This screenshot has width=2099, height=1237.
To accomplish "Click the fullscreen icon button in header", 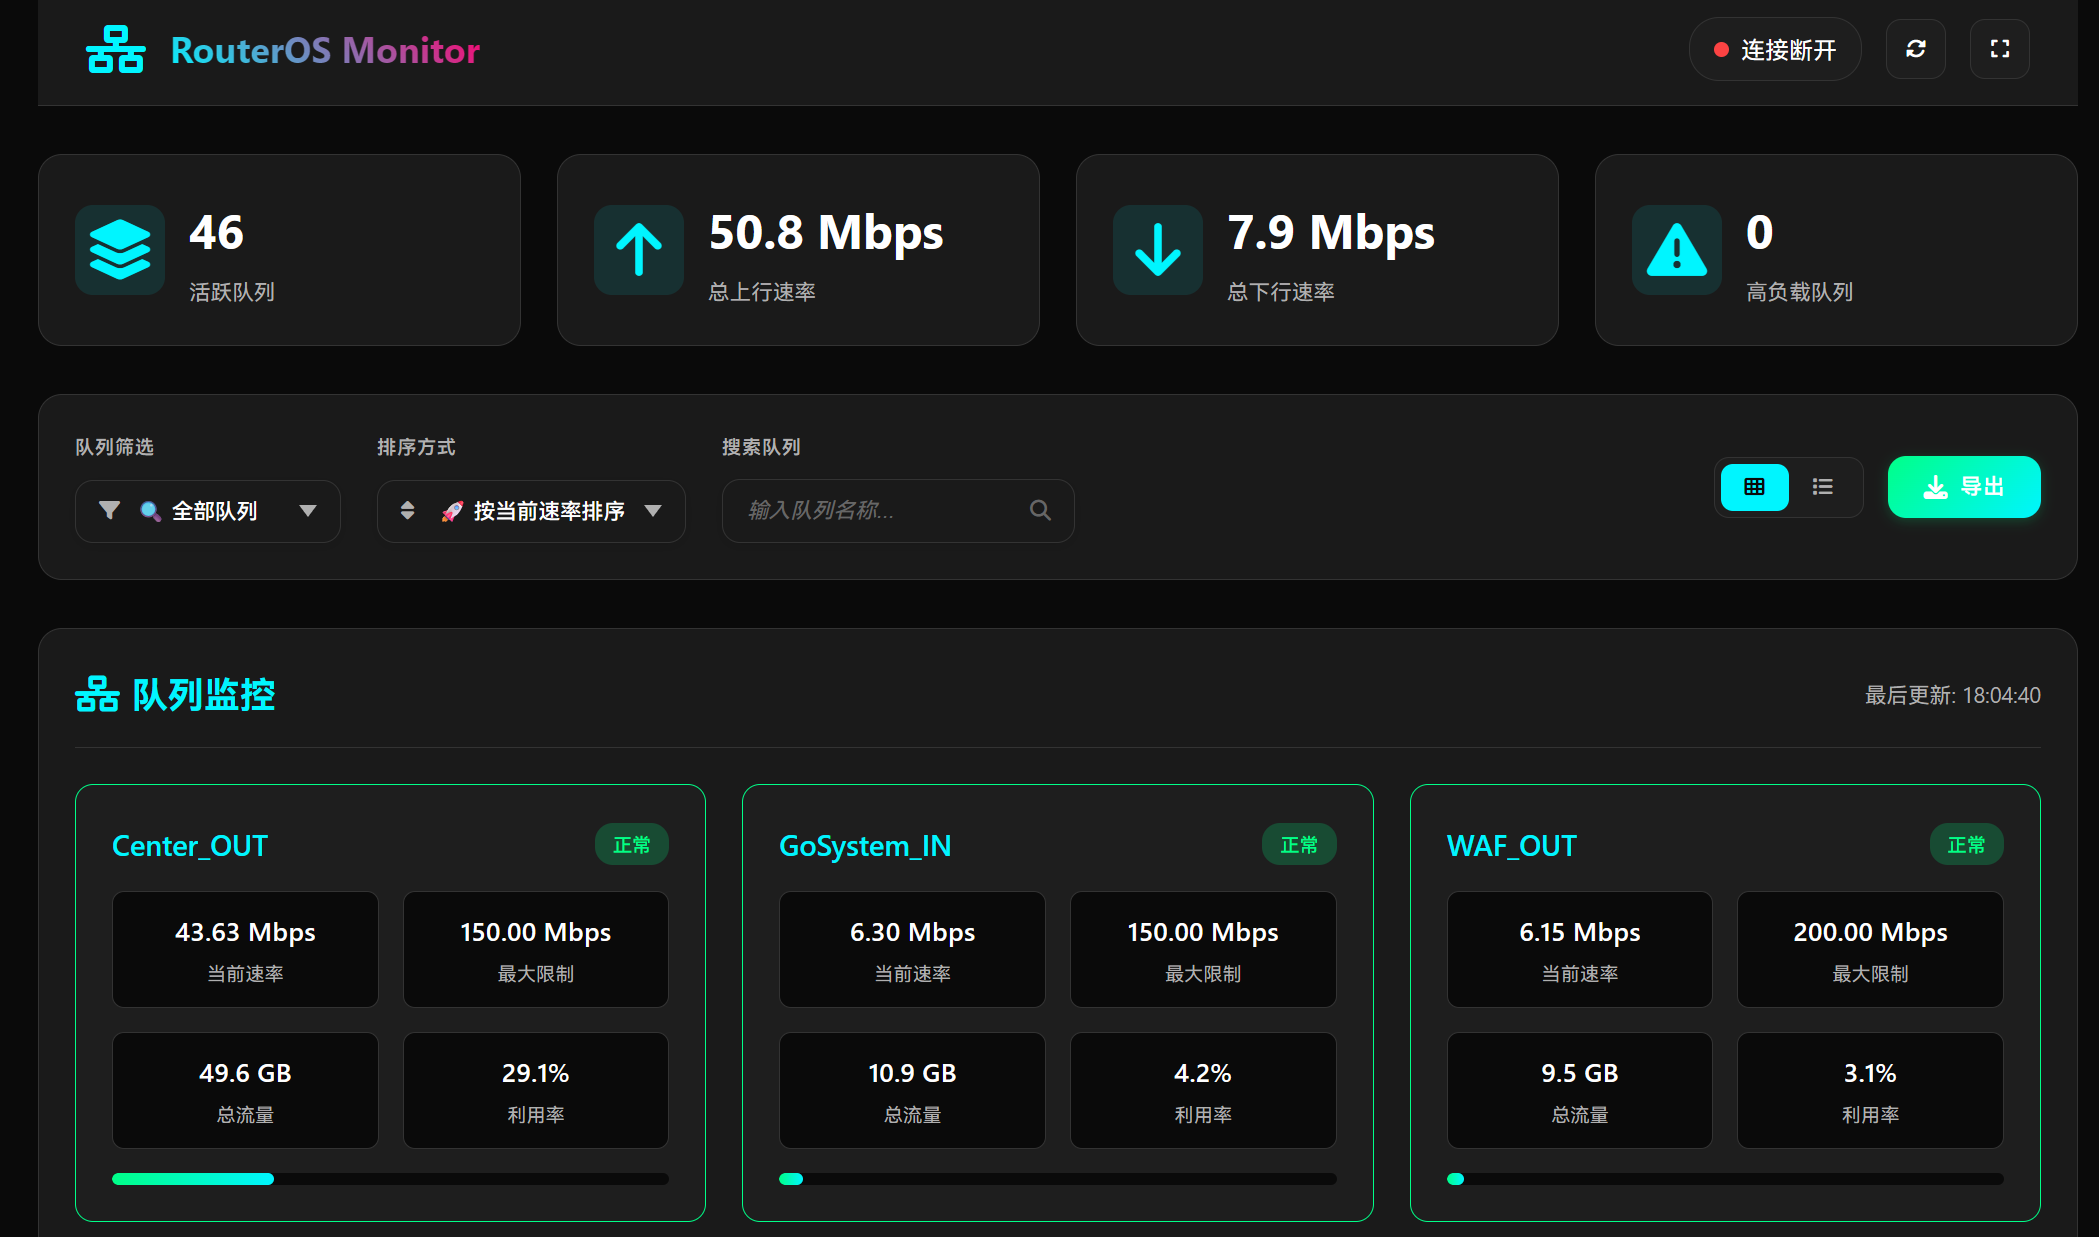I will [x=1999, y=49].
